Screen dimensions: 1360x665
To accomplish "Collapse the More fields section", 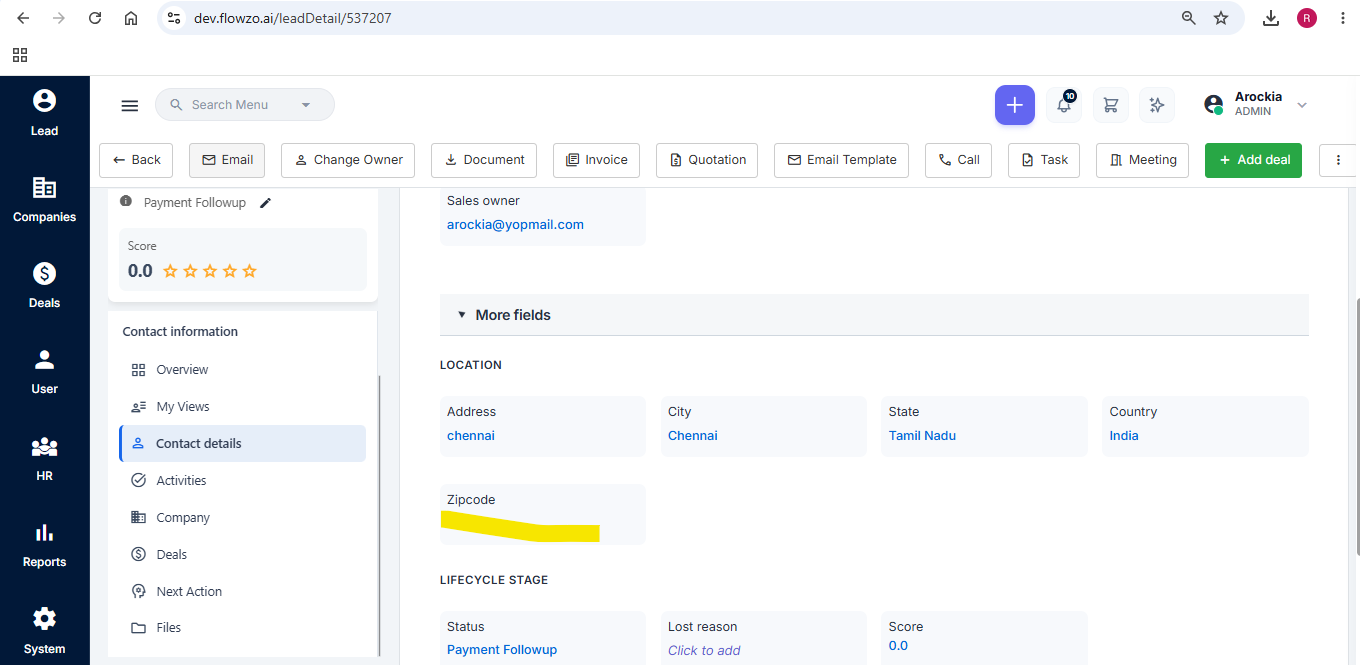I will click(874, 315).
